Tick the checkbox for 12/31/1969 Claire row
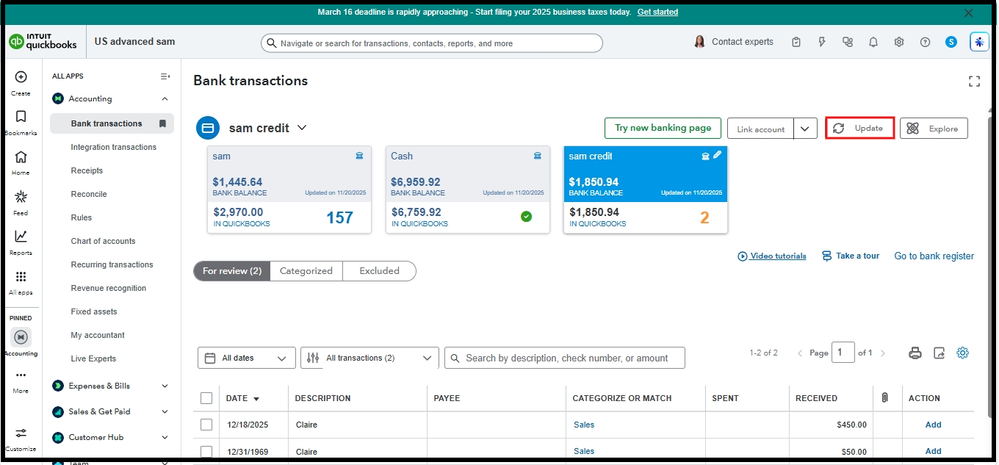Viewport: 999px width, 465px height. tap(206, 451)
